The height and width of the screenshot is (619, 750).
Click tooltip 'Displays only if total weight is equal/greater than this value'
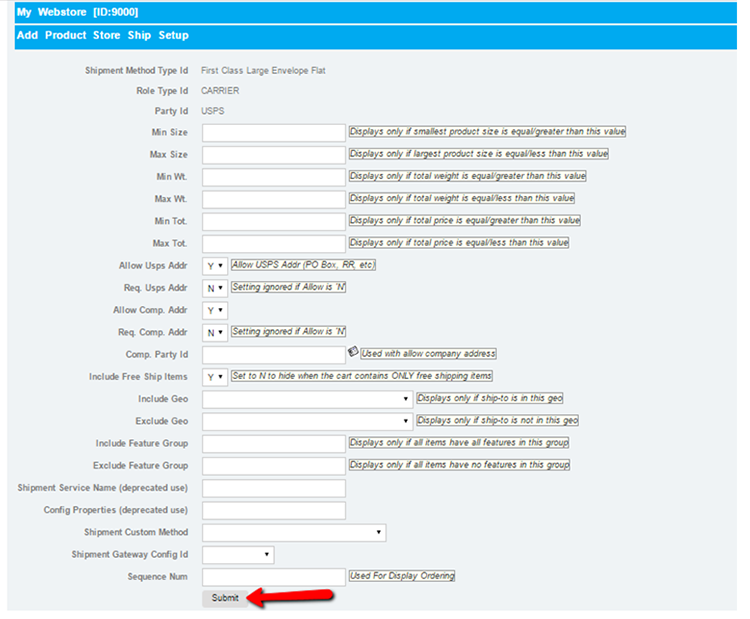pyautogui.click(x=467, y=176)
